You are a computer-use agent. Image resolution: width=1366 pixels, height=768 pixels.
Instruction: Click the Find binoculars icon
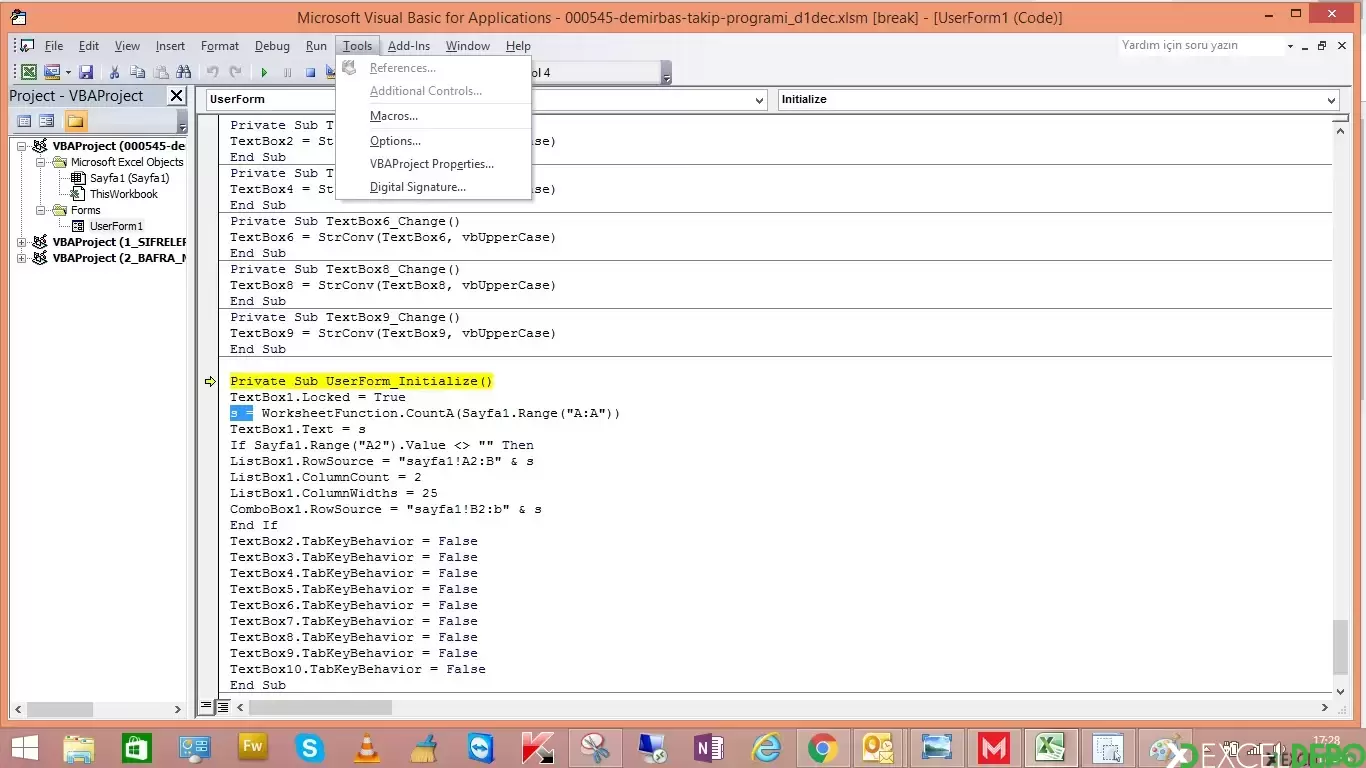point(183,72)
